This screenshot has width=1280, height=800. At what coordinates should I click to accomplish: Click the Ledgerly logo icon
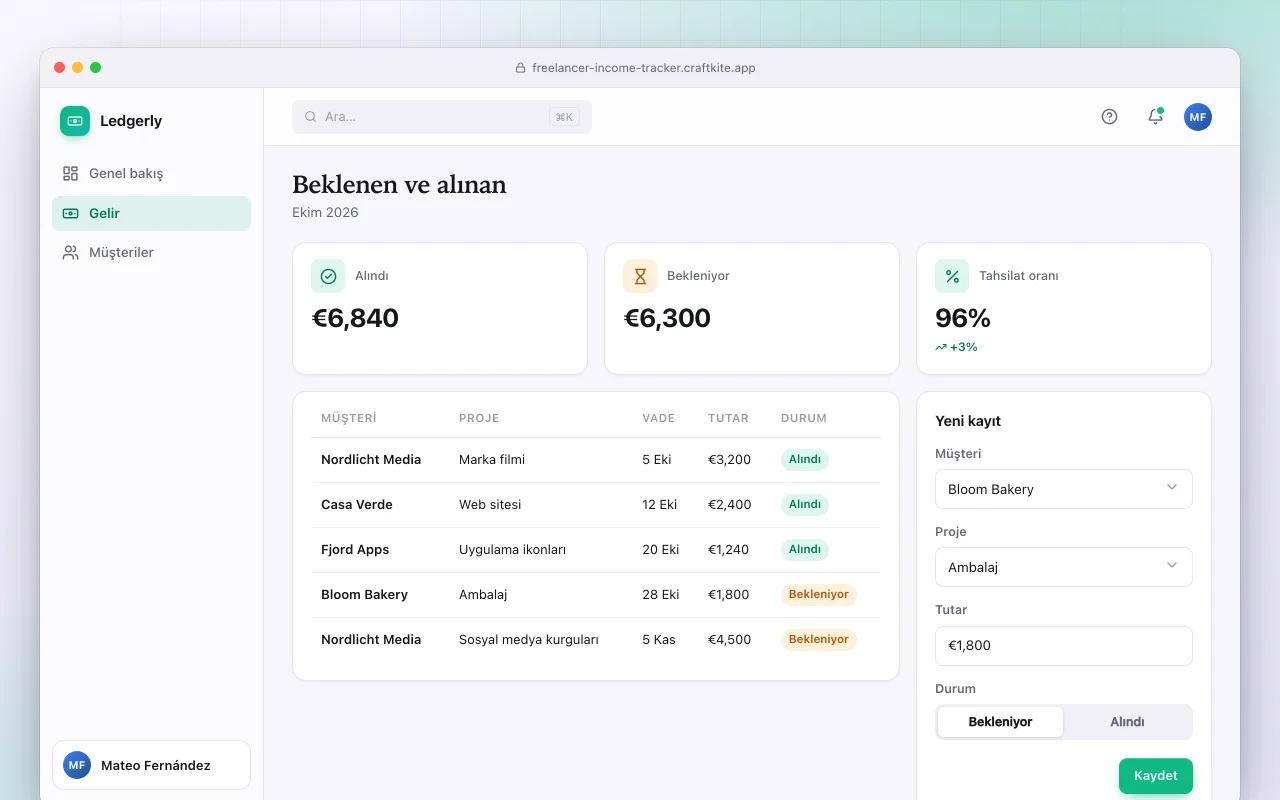pyautogui.click(x=75, y=121)
